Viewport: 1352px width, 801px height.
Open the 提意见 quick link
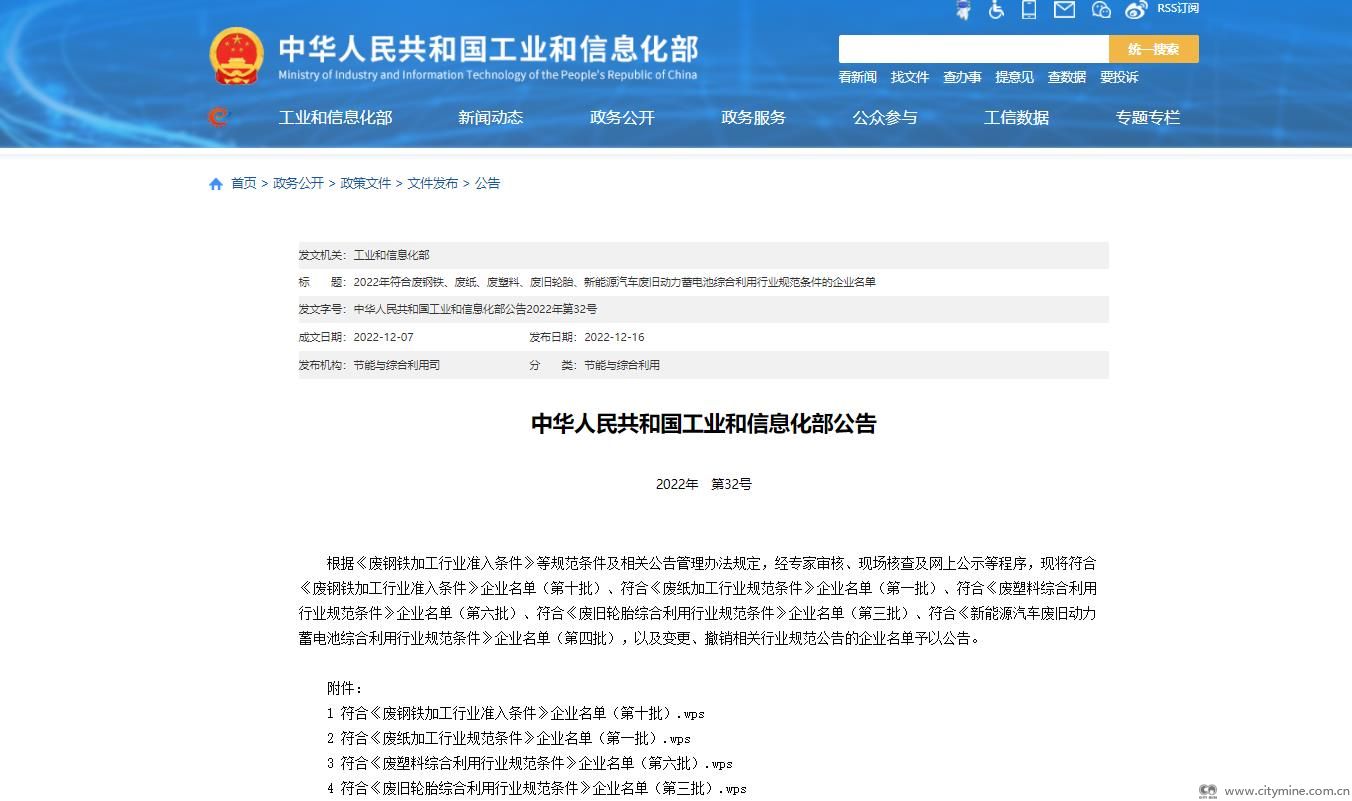pyautogui.click(x=1015, y=77)
